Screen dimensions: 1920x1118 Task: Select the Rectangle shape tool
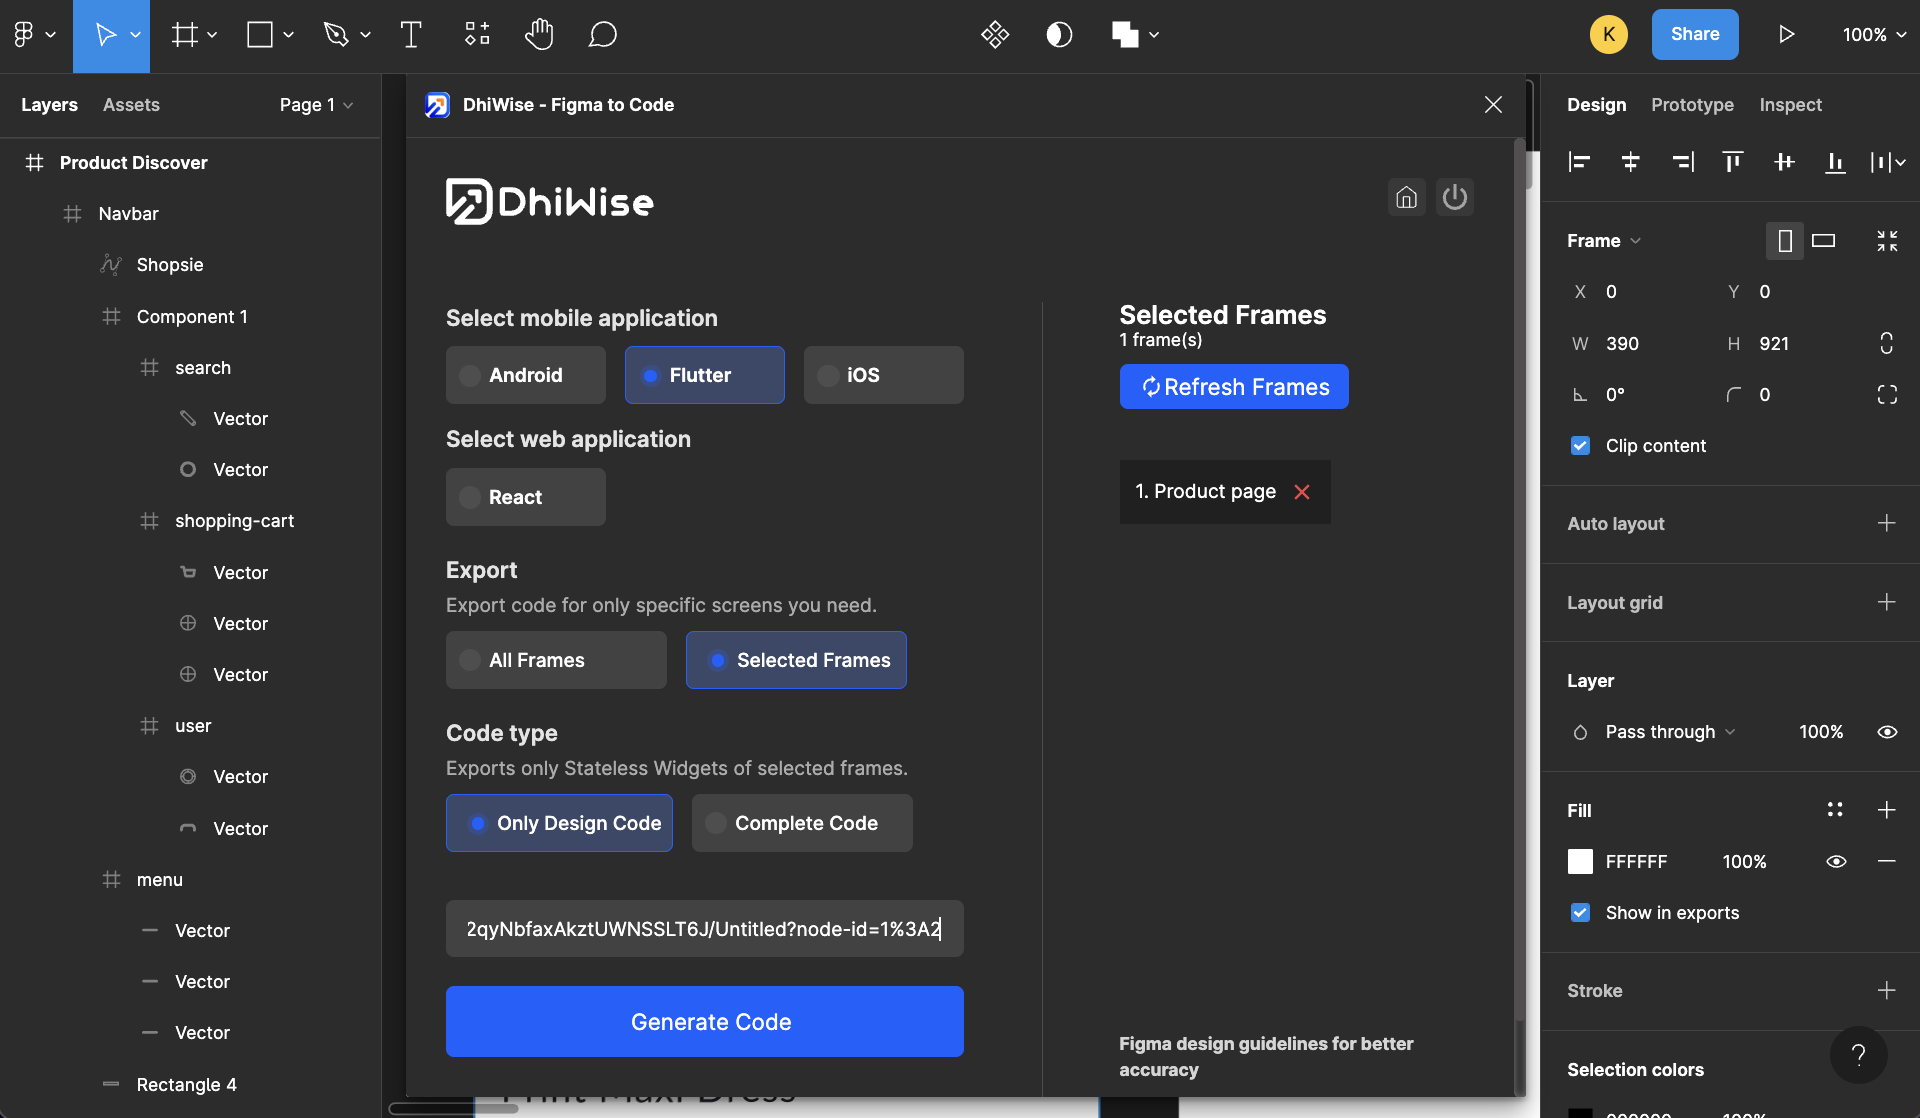coord(260,35)
